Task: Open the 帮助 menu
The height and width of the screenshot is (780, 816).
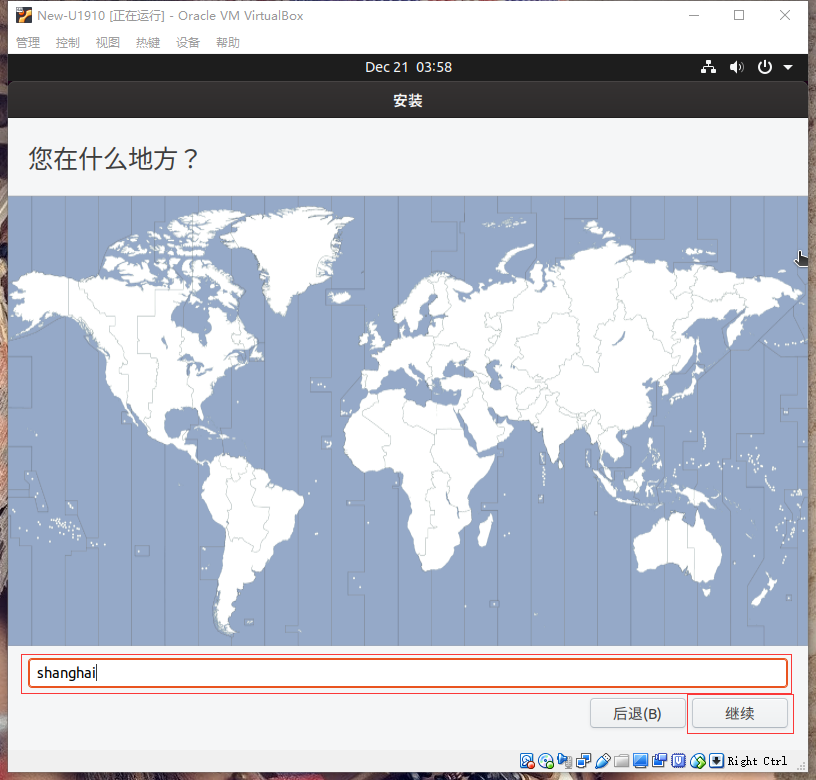Action: (x=228, y=43)
